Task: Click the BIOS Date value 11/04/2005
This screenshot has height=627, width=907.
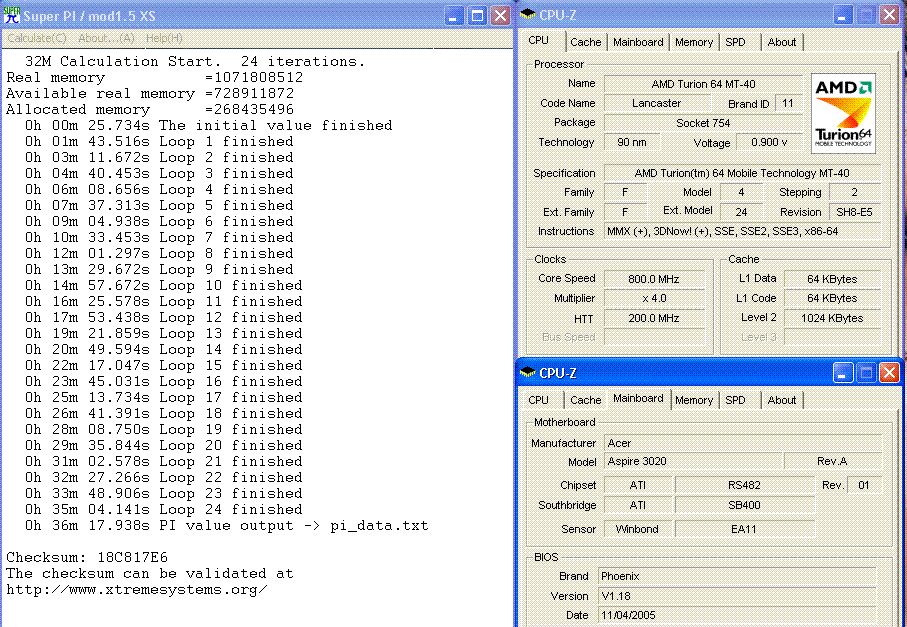Action: 737,615
